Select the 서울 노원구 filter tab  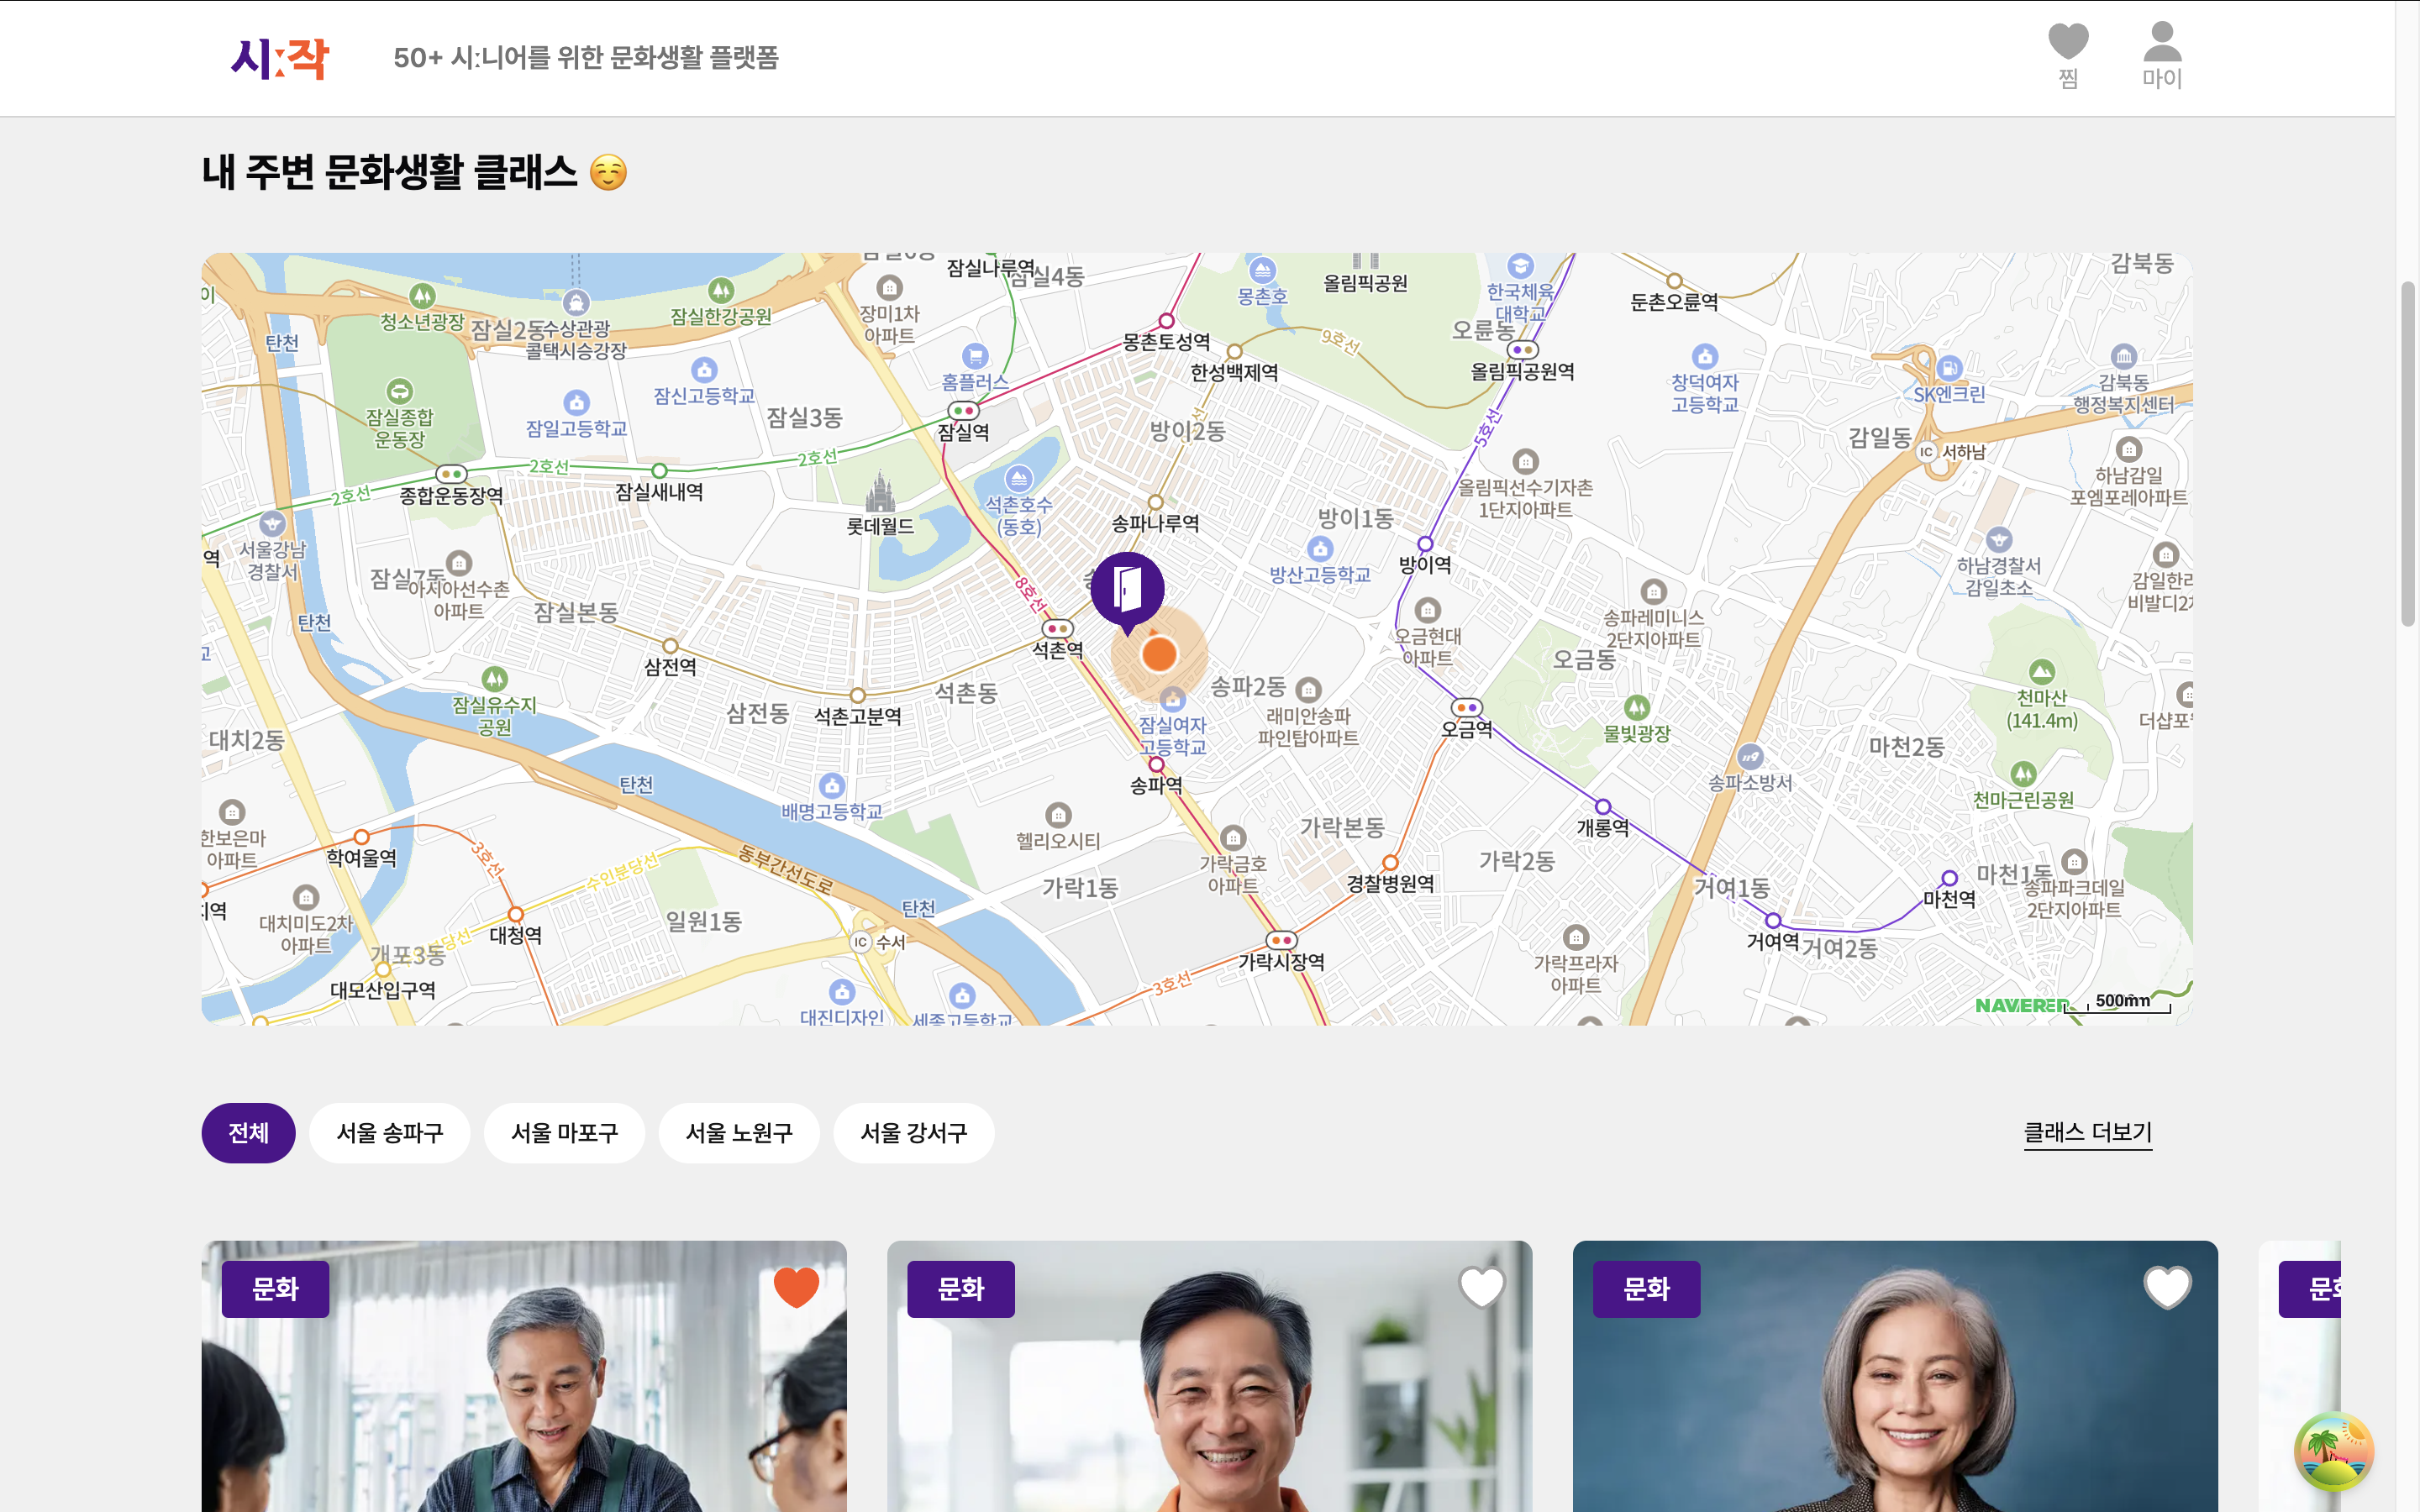[x=739, y=1133]
